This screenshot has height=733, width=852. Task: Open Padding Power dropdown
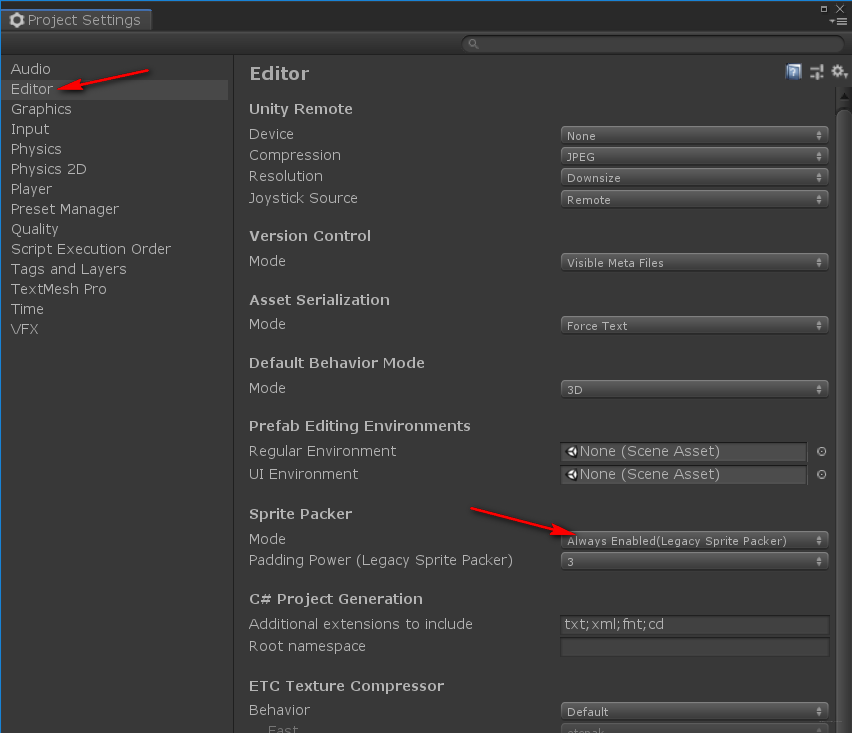point(694,561)
